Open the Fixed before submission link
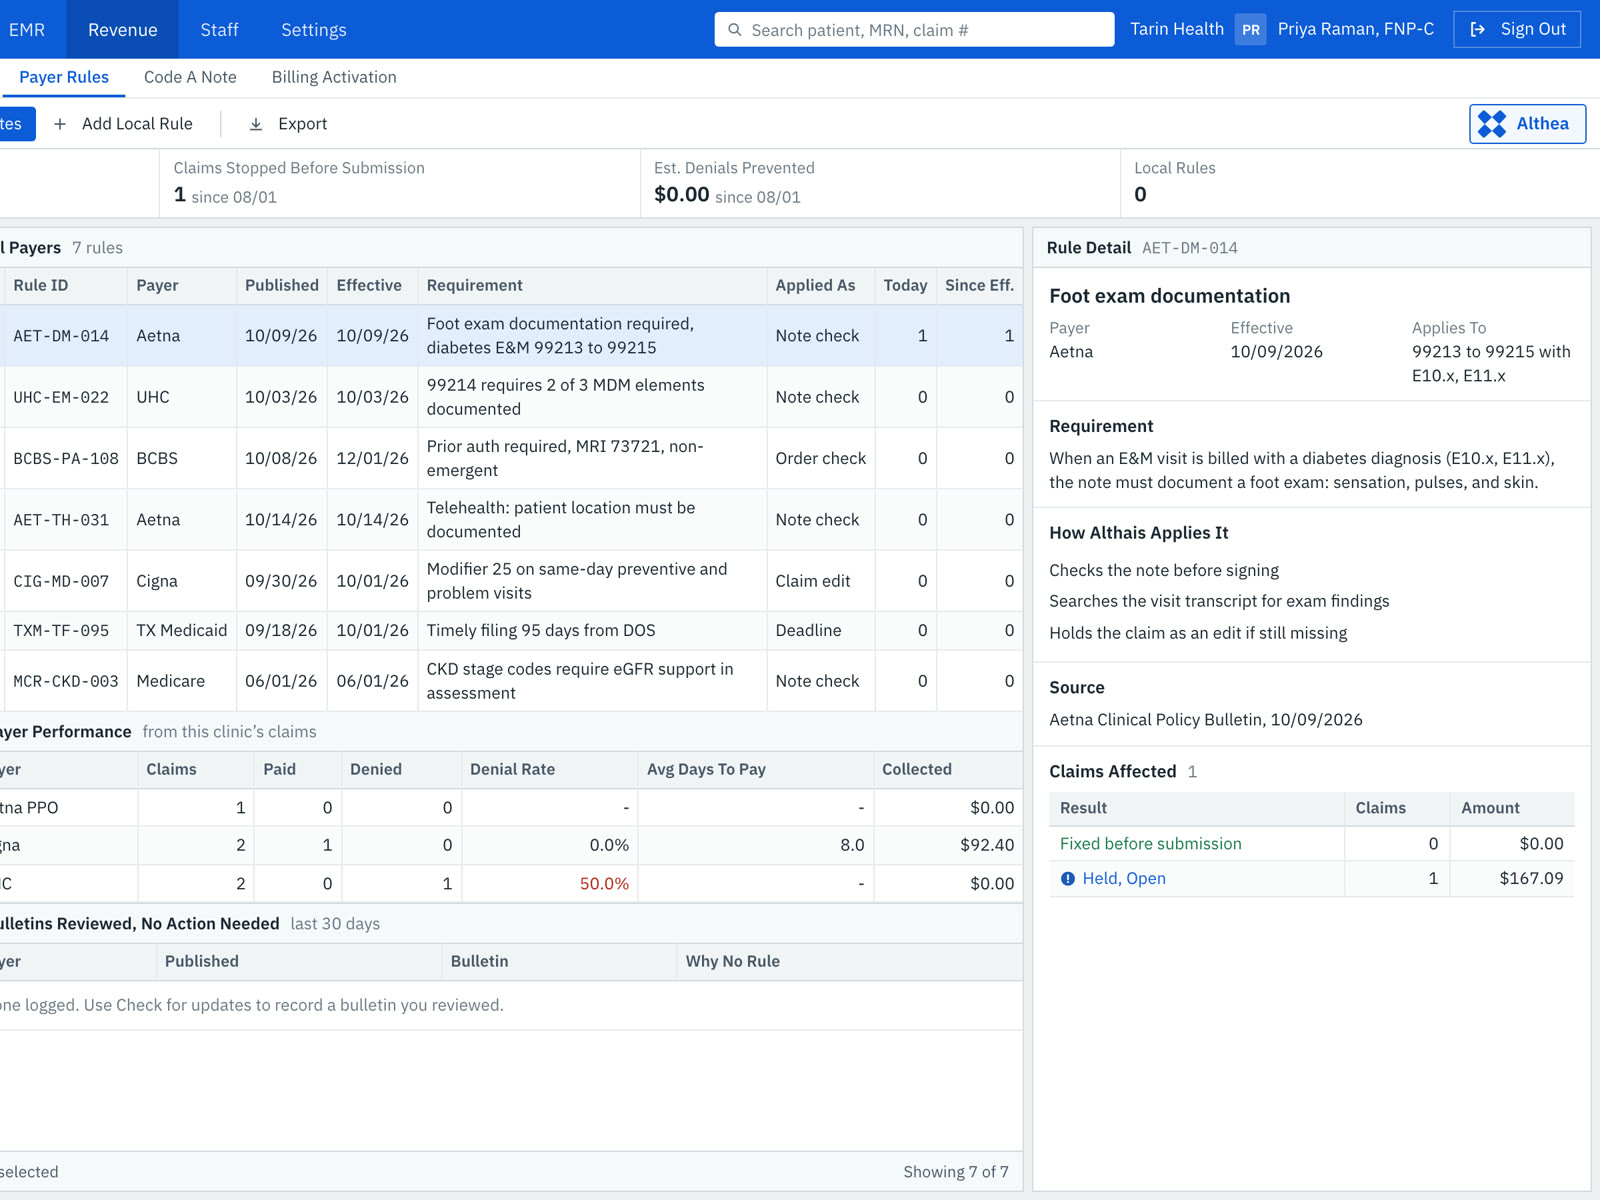This screenshot has height=1200, width=1600. (x=1150, y=844)
